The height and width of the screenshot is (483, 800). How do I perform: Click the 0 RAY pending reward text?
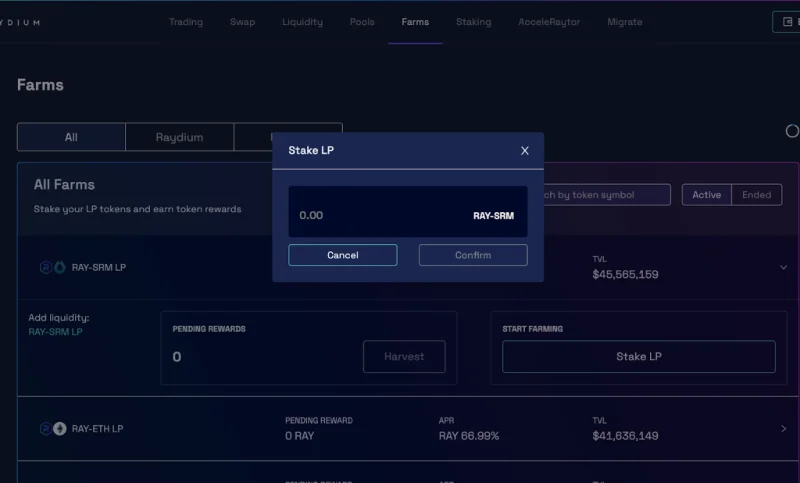click(299, 436)
